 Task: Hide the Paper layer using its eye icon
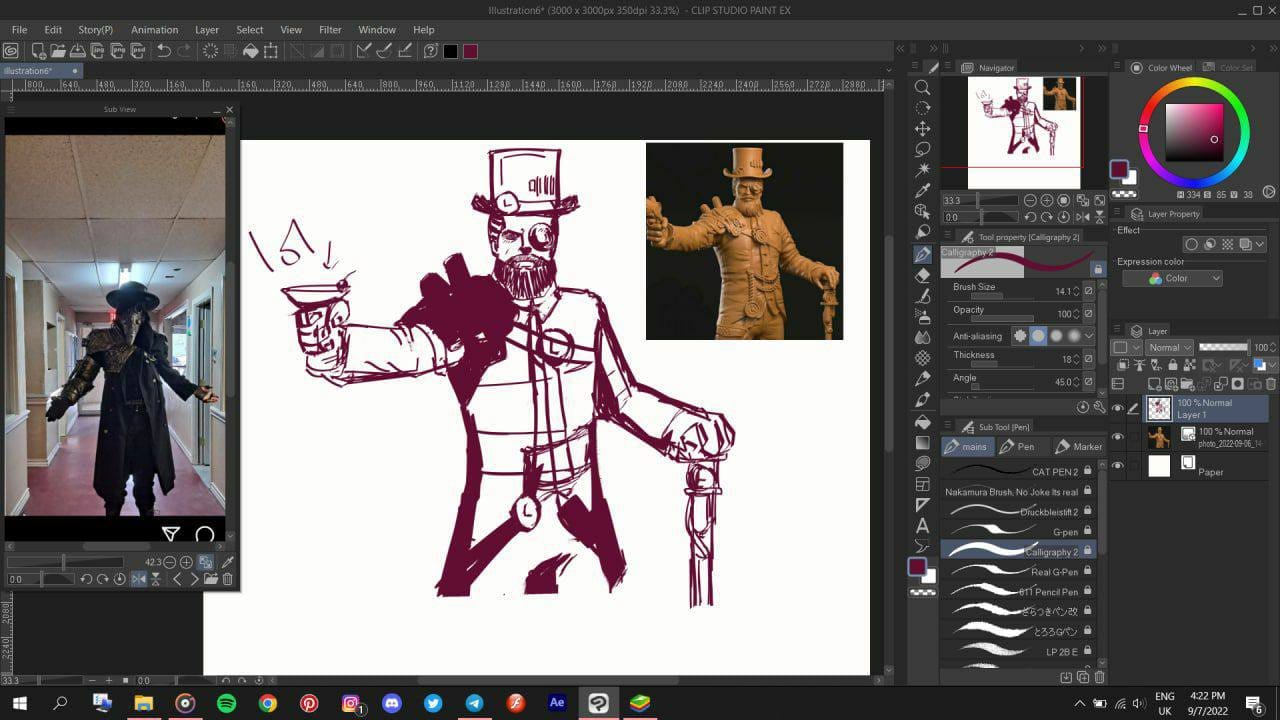click(1118, 465)
